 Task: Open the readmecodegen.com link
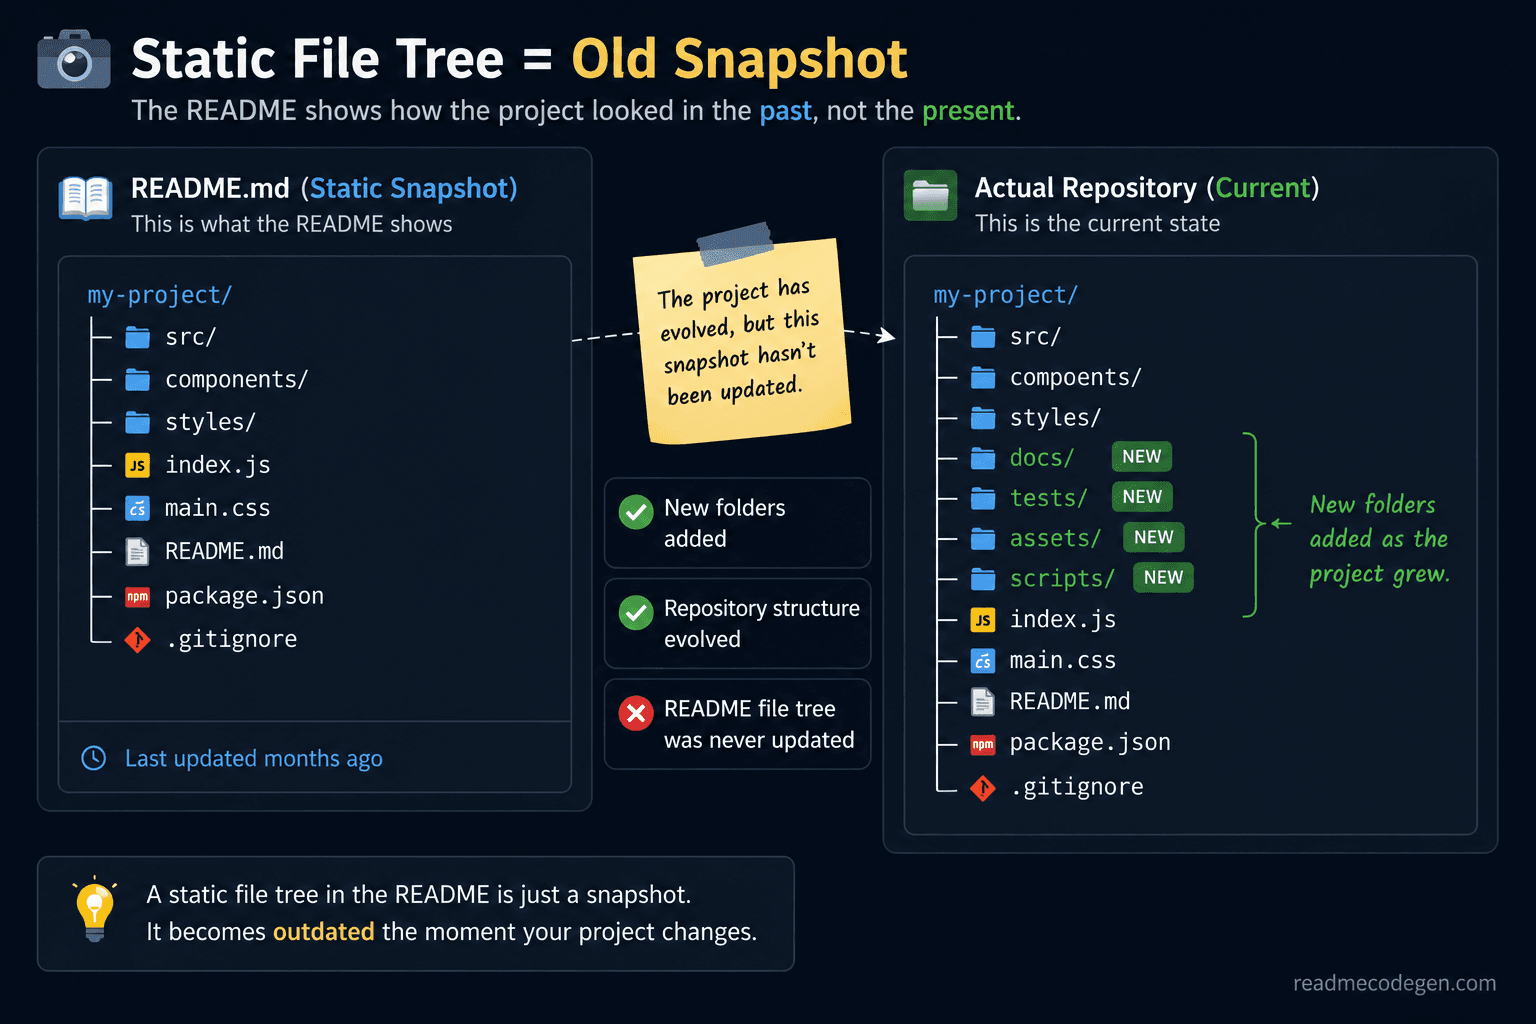click(1394, 983)
